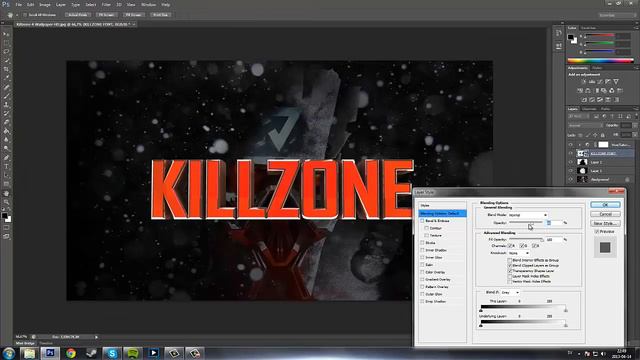Open Layers panel blend mode dropdown
This screenshot has height=360, width=640.
[x=585, y=126]
